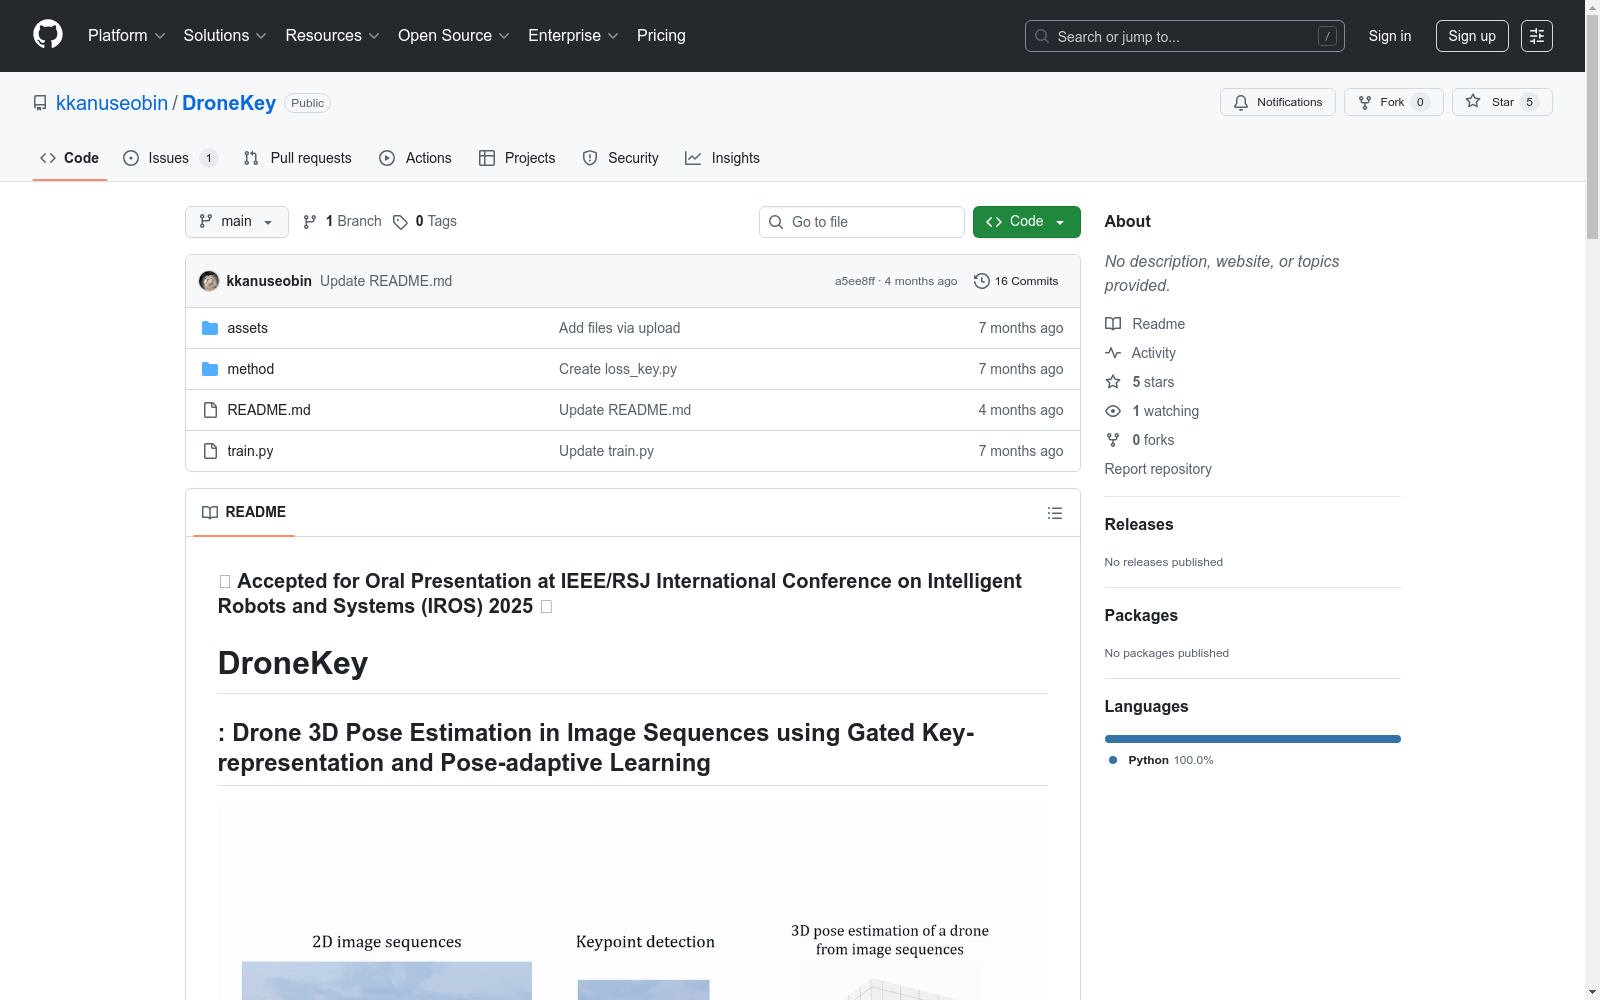Click the branch icon beside 1 Branch
Screen dimensions: 1600x1000
[310, 222]
